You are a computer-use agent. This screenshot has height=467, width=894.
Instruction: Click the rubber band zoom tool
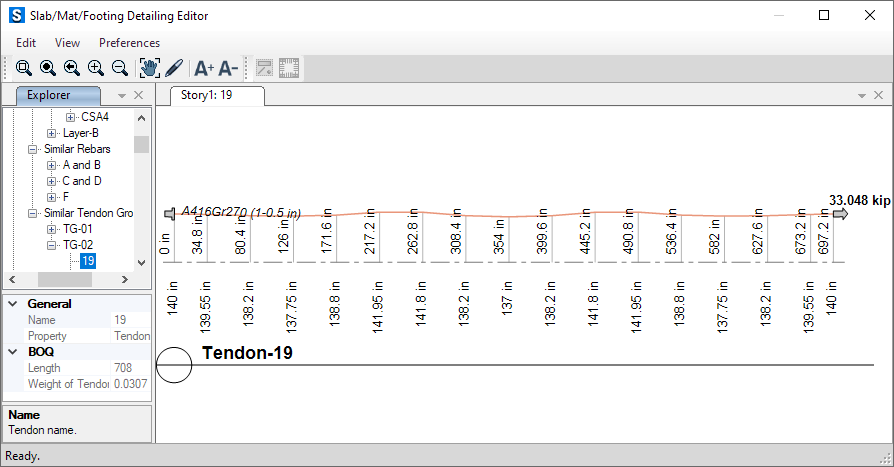click(24, 68)
